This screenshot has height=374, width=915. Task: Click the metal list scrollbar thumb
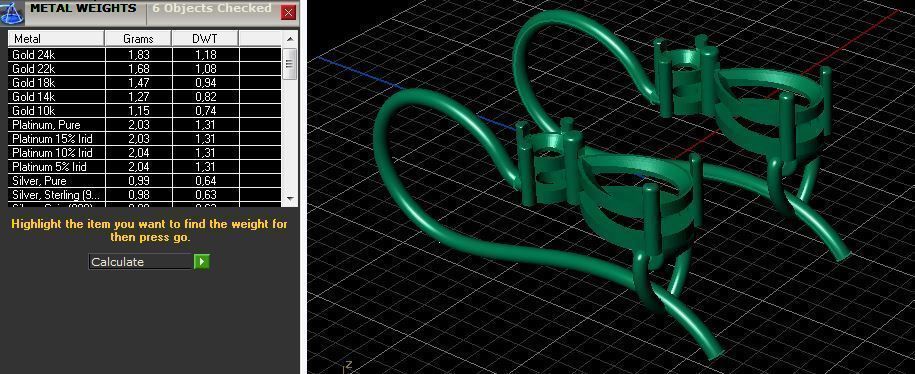coord(290,64)
